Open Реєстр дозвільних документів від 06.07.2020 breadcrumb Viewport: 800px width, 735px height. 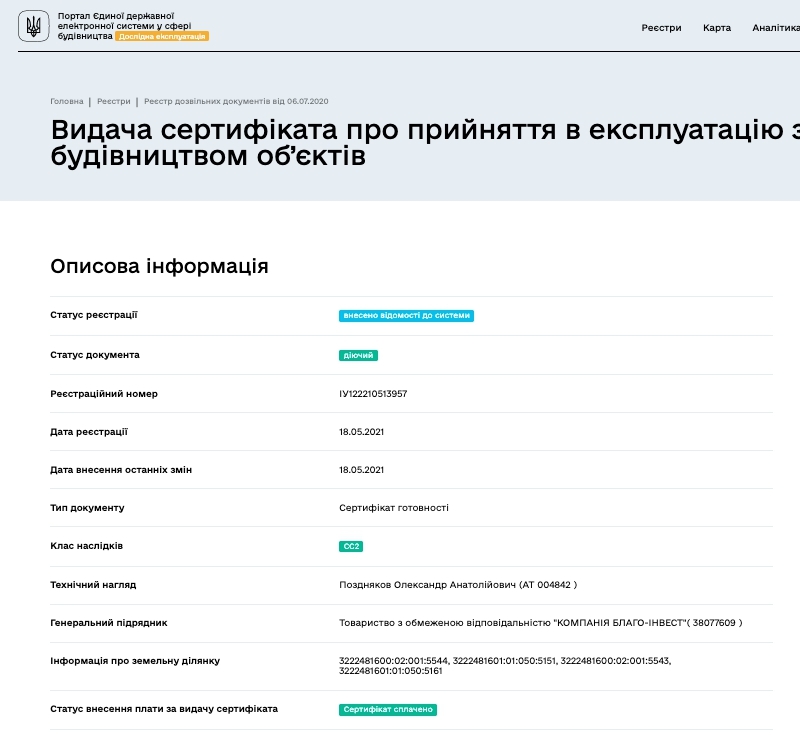tap(236, 101)
